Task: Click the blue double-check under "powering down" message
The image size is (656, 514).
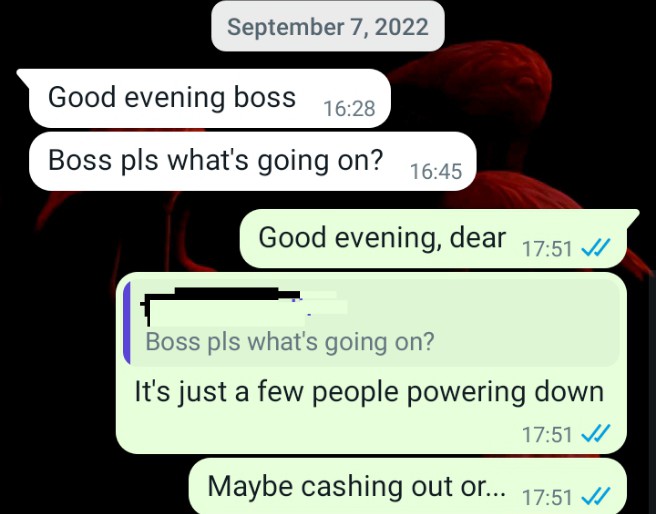Action: pos(596,434)
